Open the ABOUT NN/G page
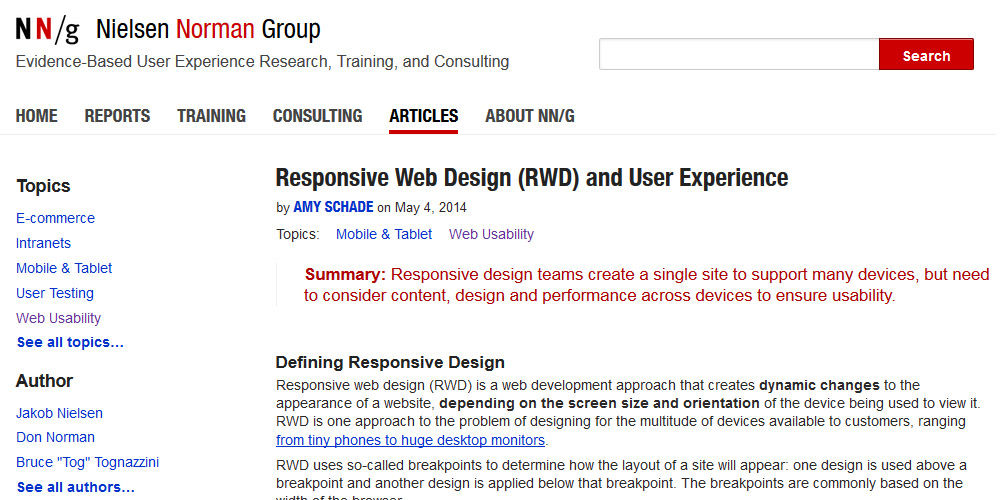The image size is (1000, 500). (x=529, y=116)
